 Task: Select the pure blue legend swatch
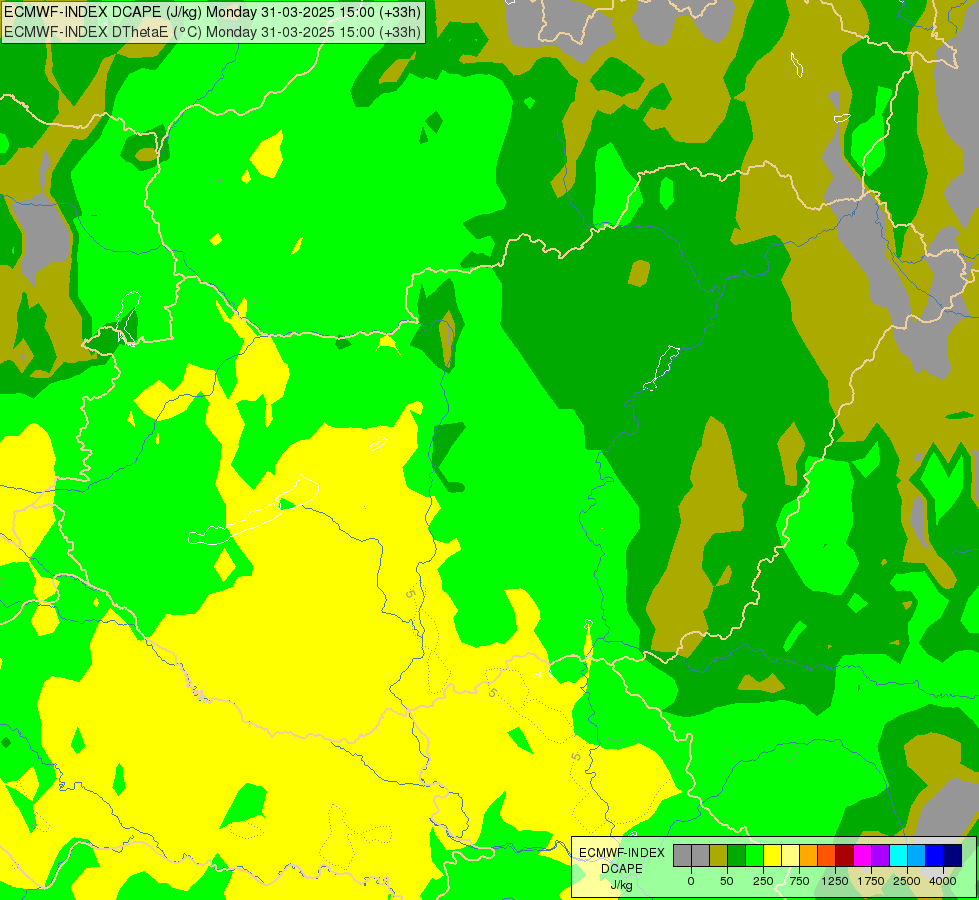click(x=934, y=855)
